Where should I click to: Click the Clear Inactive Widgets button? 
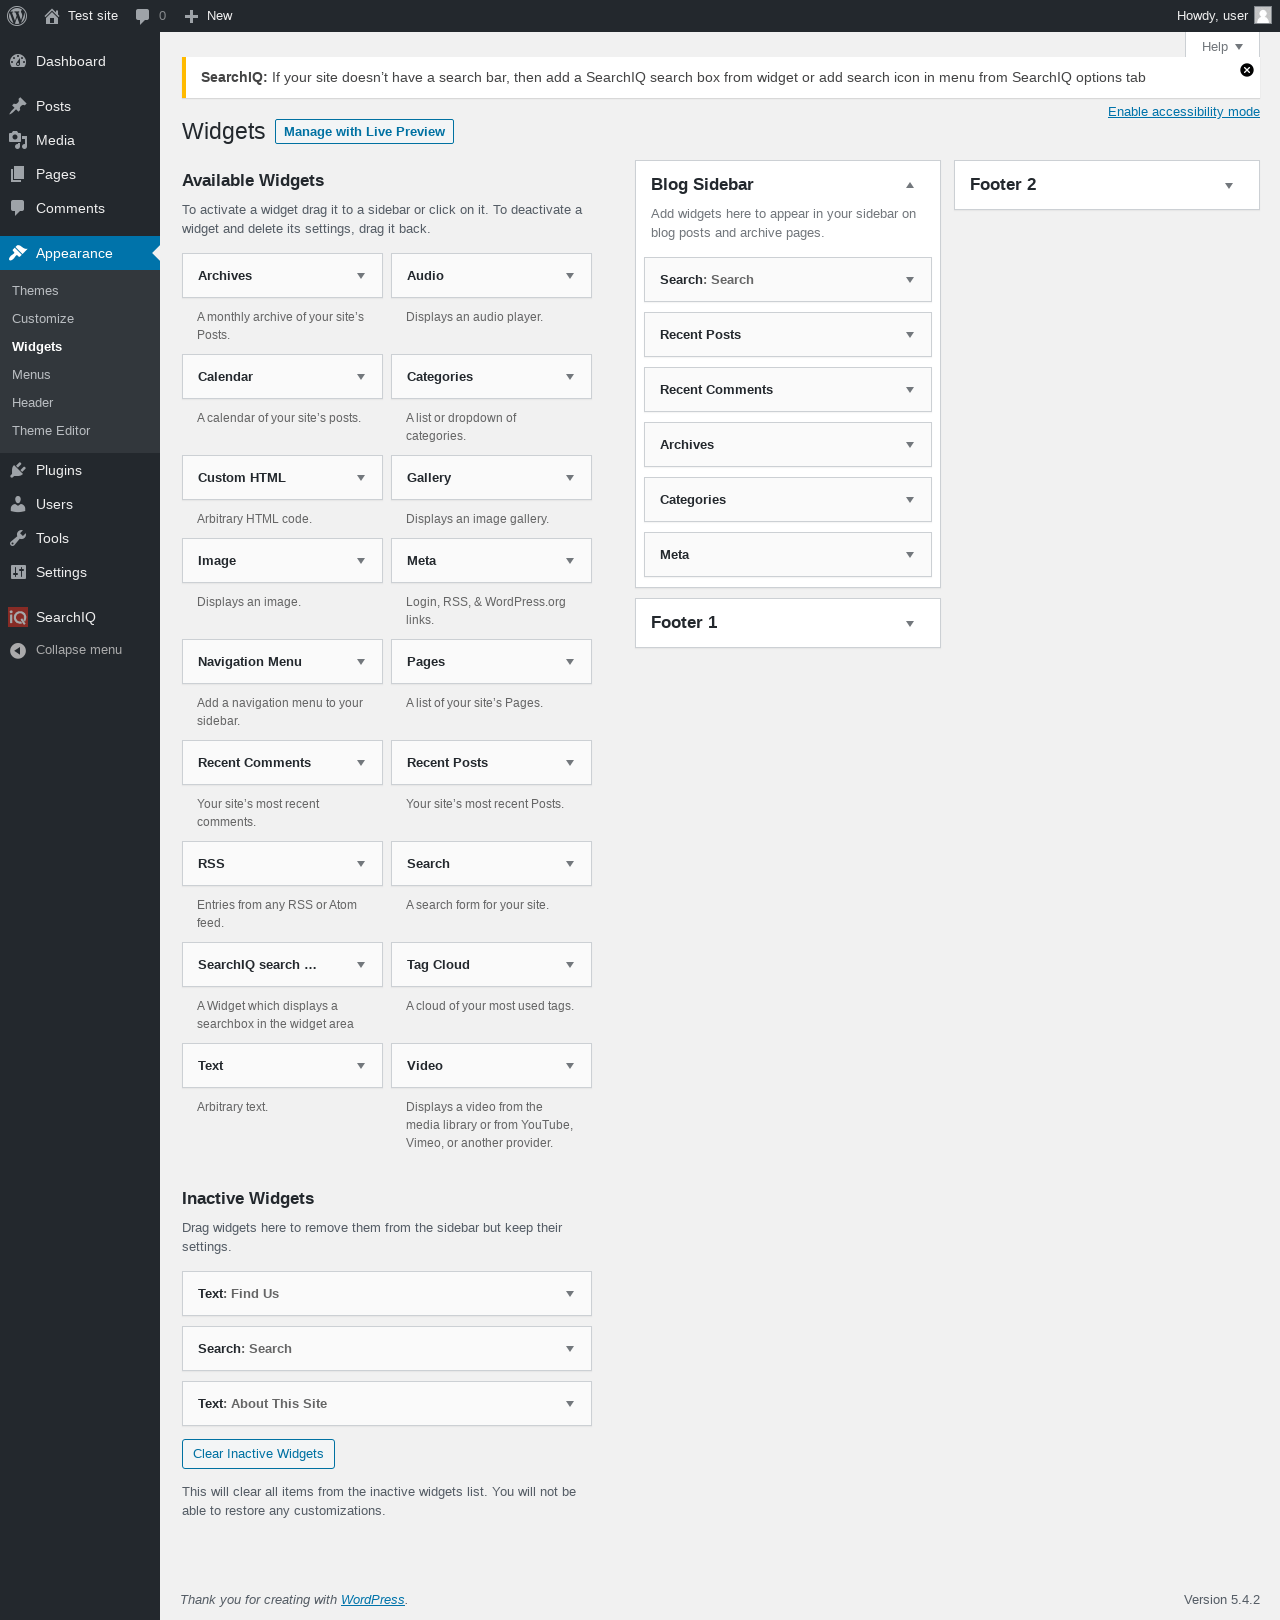click(258, 1454)
